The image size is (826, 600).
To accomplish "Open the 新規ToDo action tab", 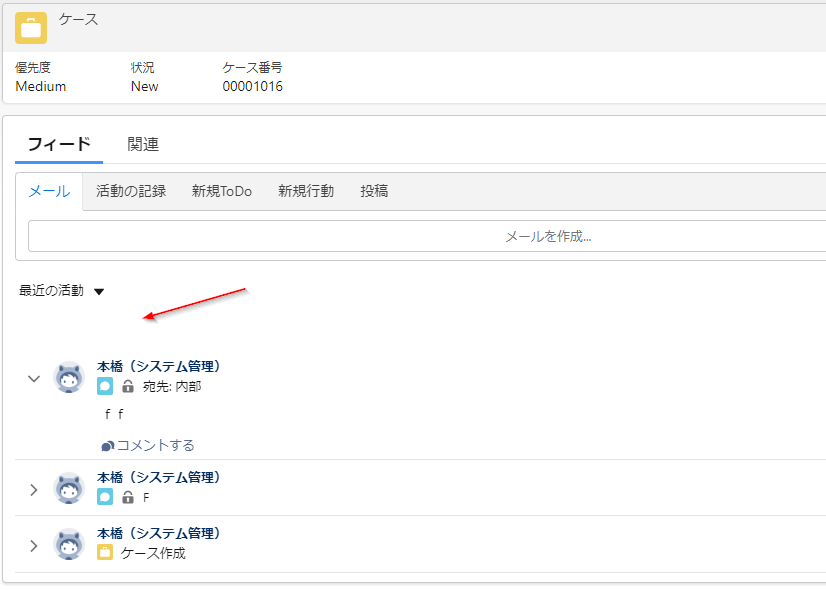I will 222,191.
